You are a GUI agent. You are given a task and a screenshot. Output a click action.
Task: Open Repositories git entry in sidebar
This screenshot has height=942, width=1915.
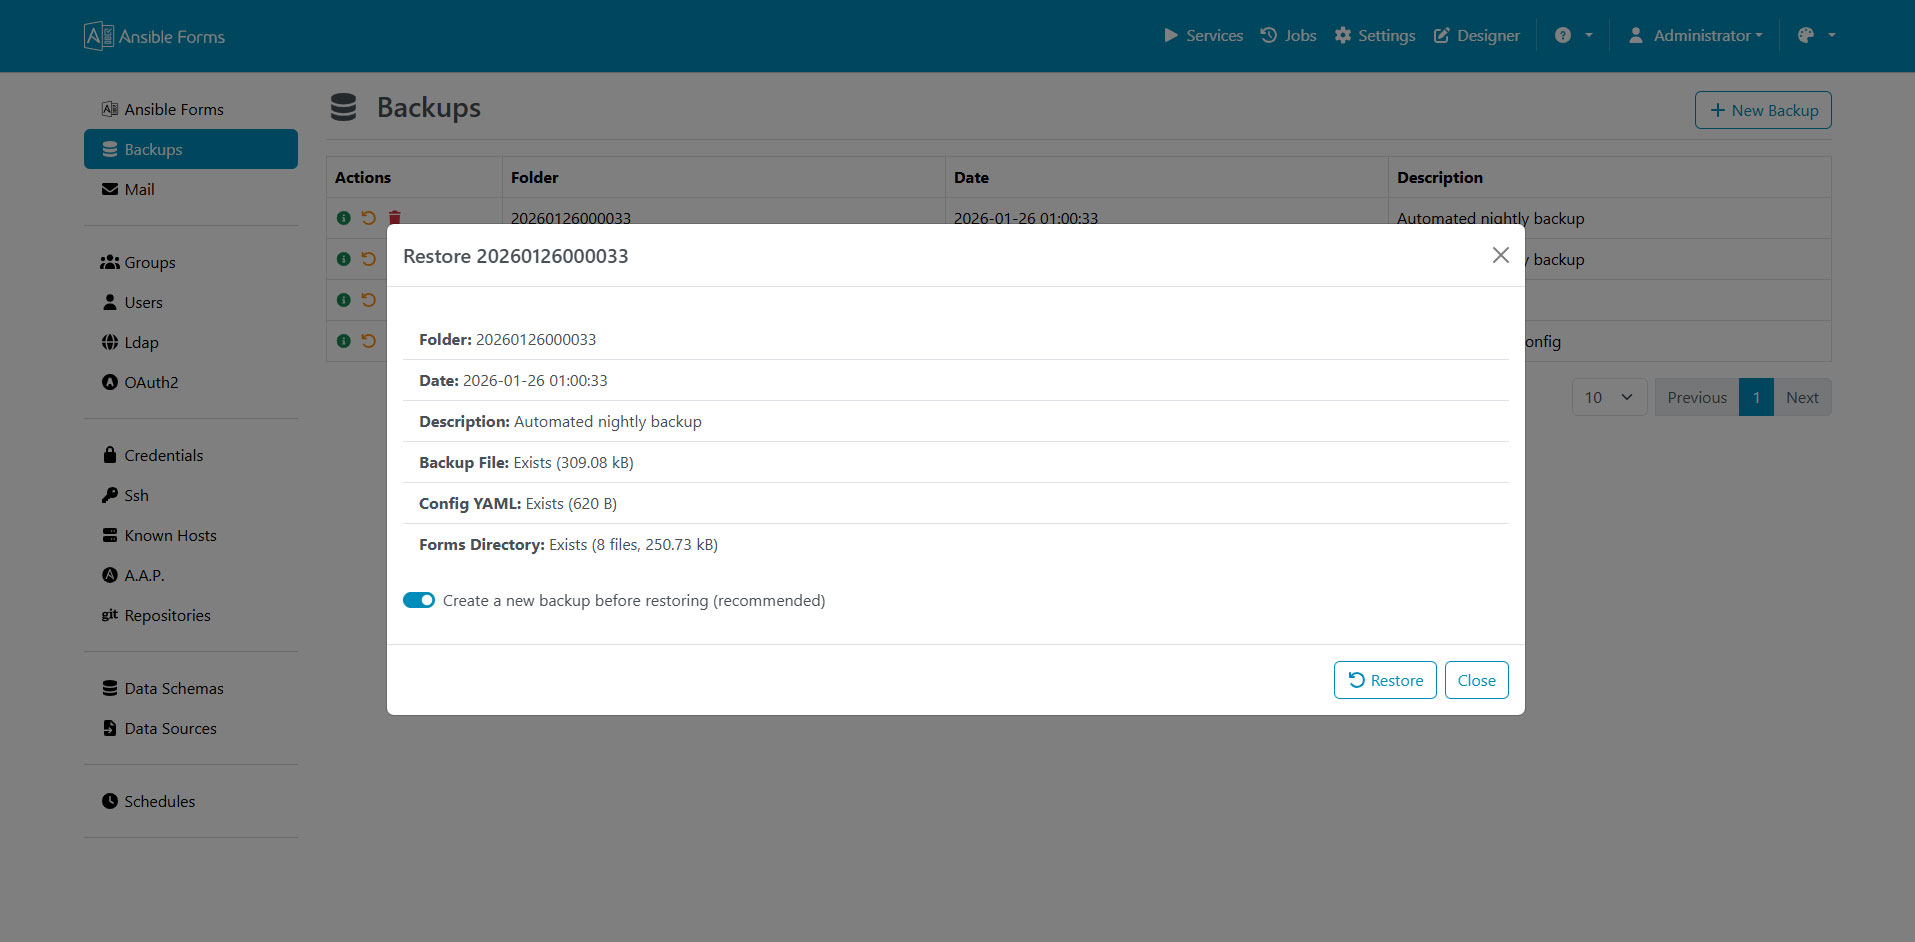(x=167, y=615)
